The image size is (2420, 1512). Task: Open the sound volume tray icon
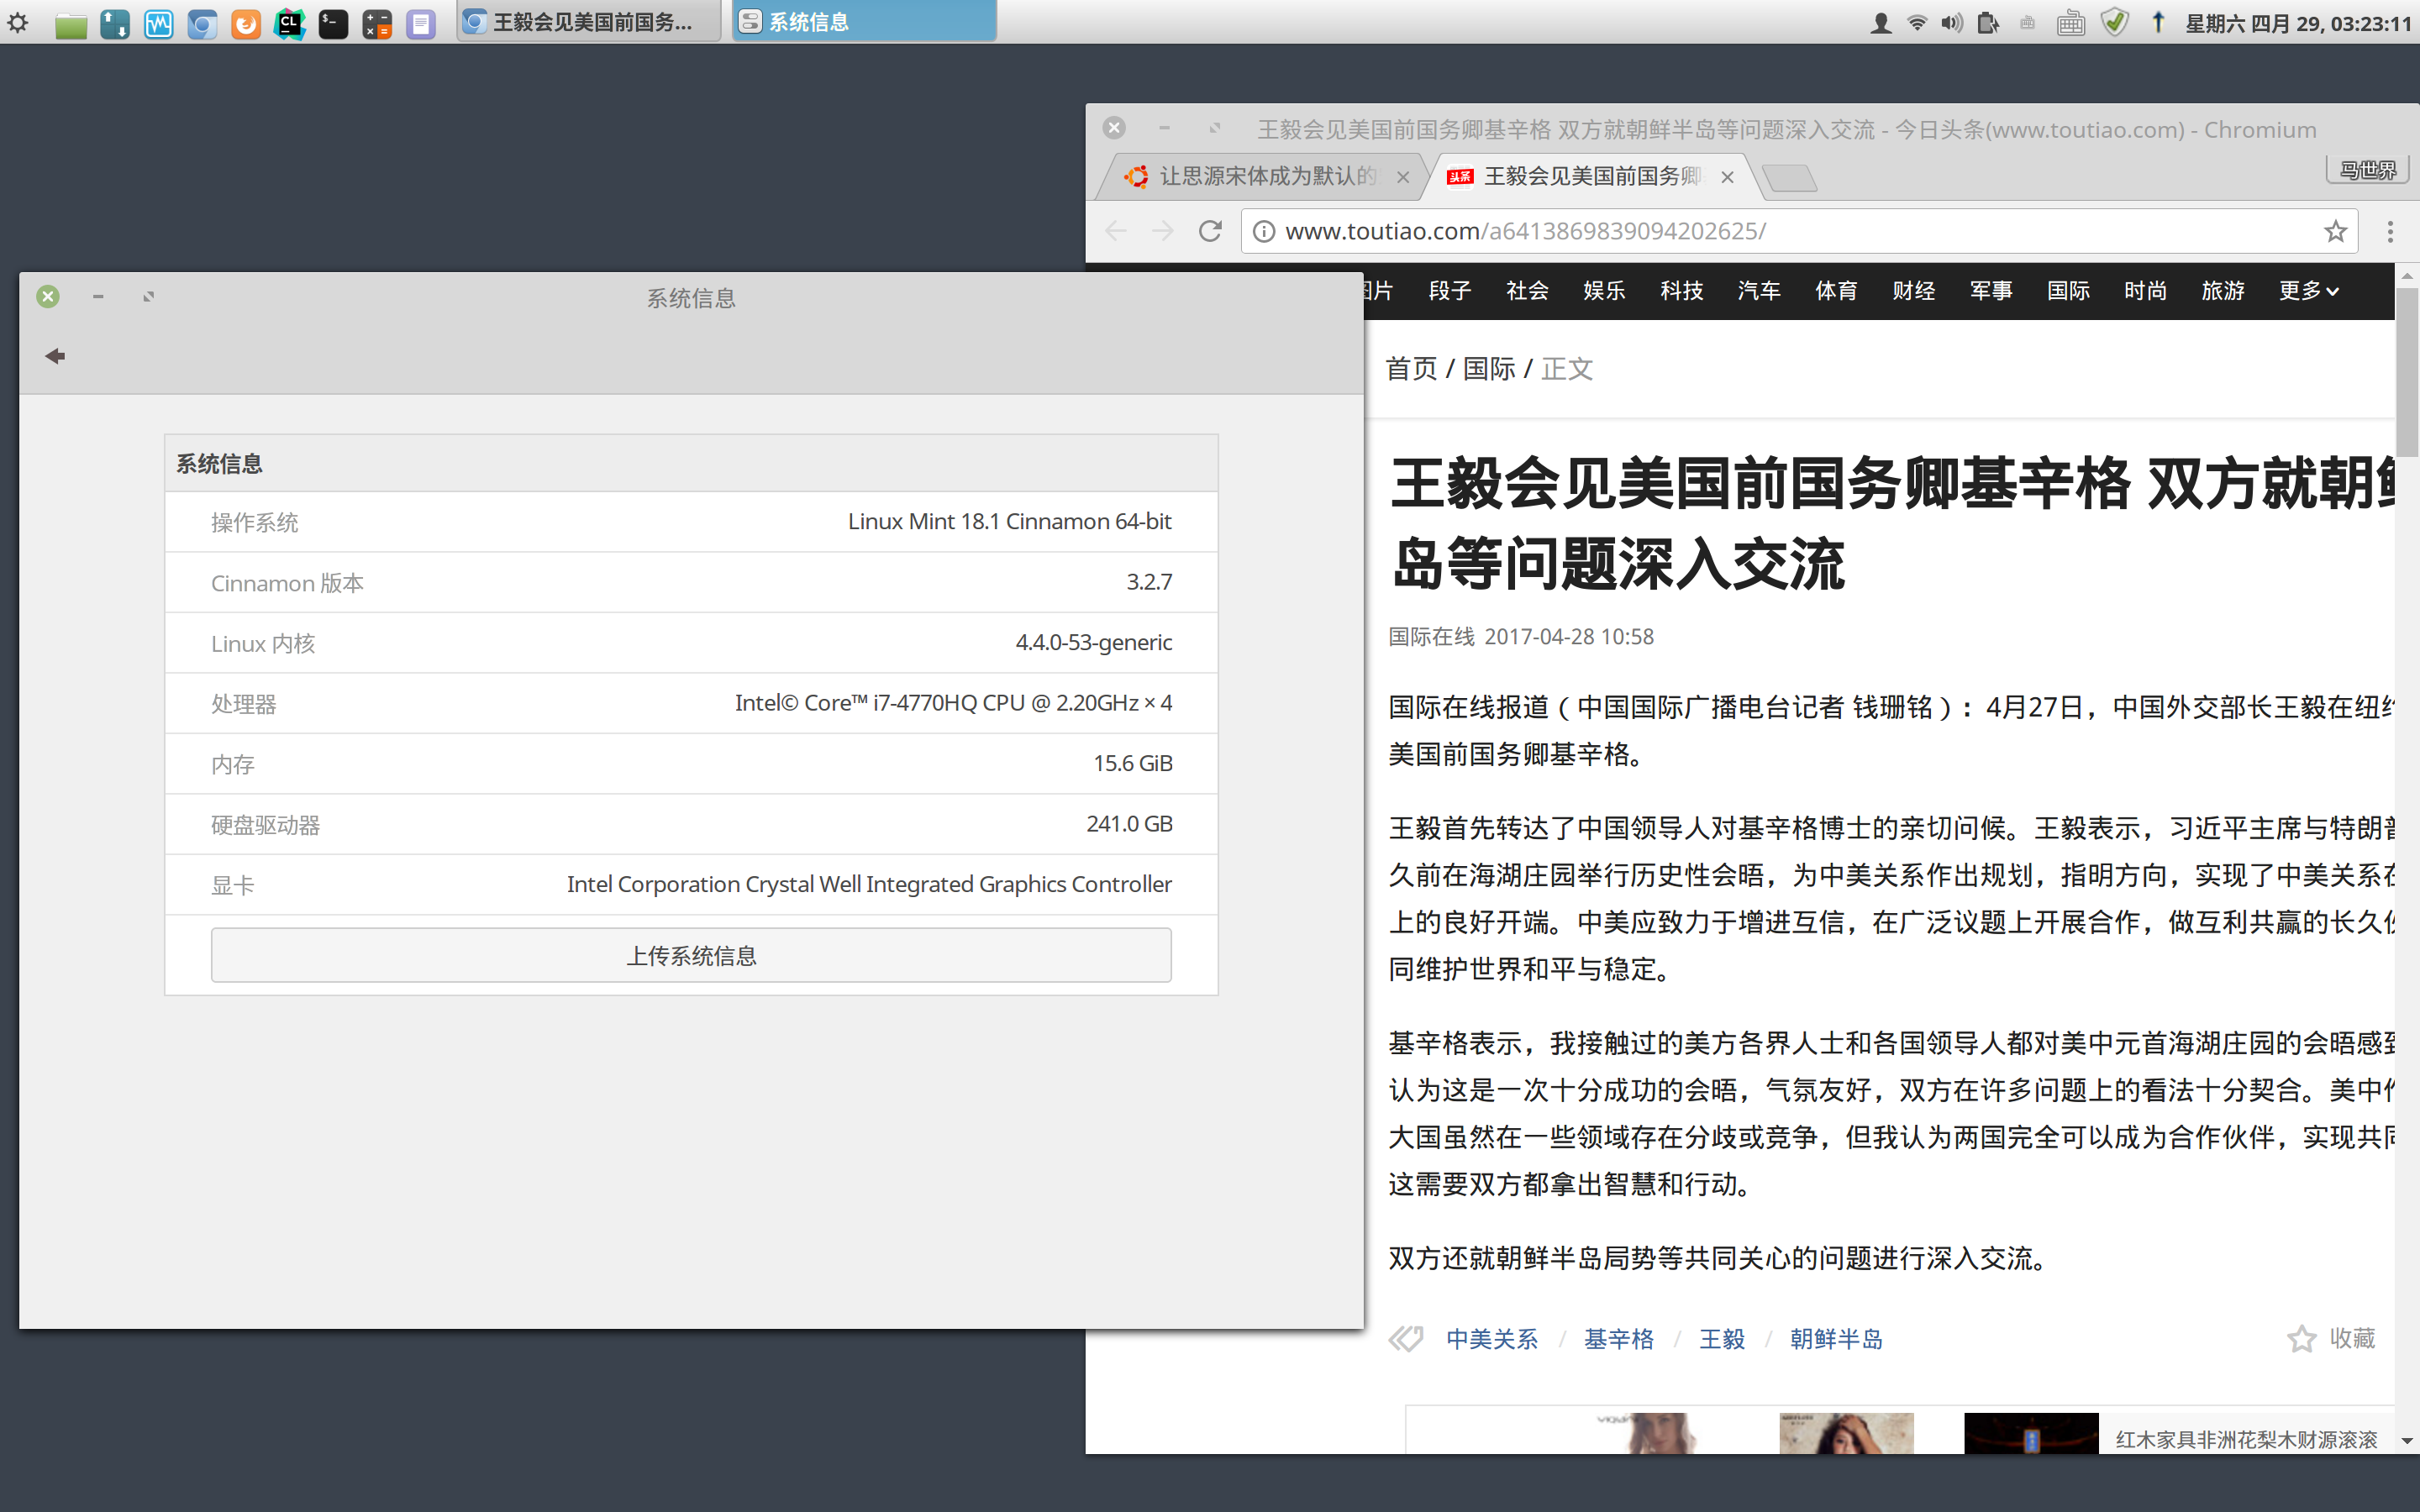coord(1952,22)
